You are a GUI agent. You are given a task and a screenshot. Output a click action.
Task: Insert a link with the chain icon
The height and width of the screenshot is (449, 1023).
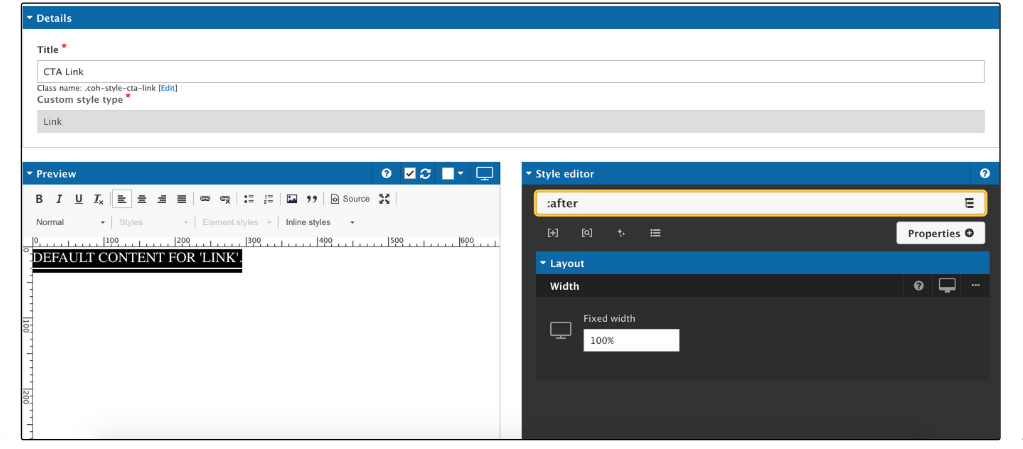click(x=205, y=199)
